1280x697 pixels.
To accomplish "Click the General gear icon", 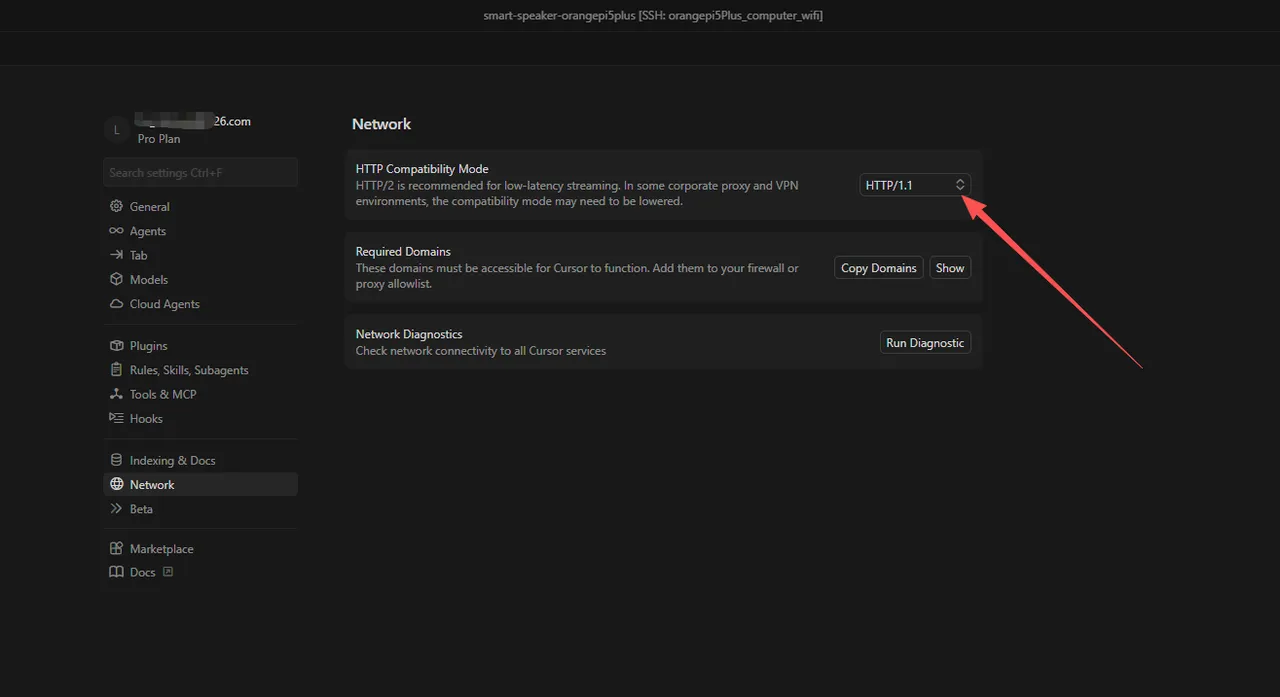I will pos(116,207).
